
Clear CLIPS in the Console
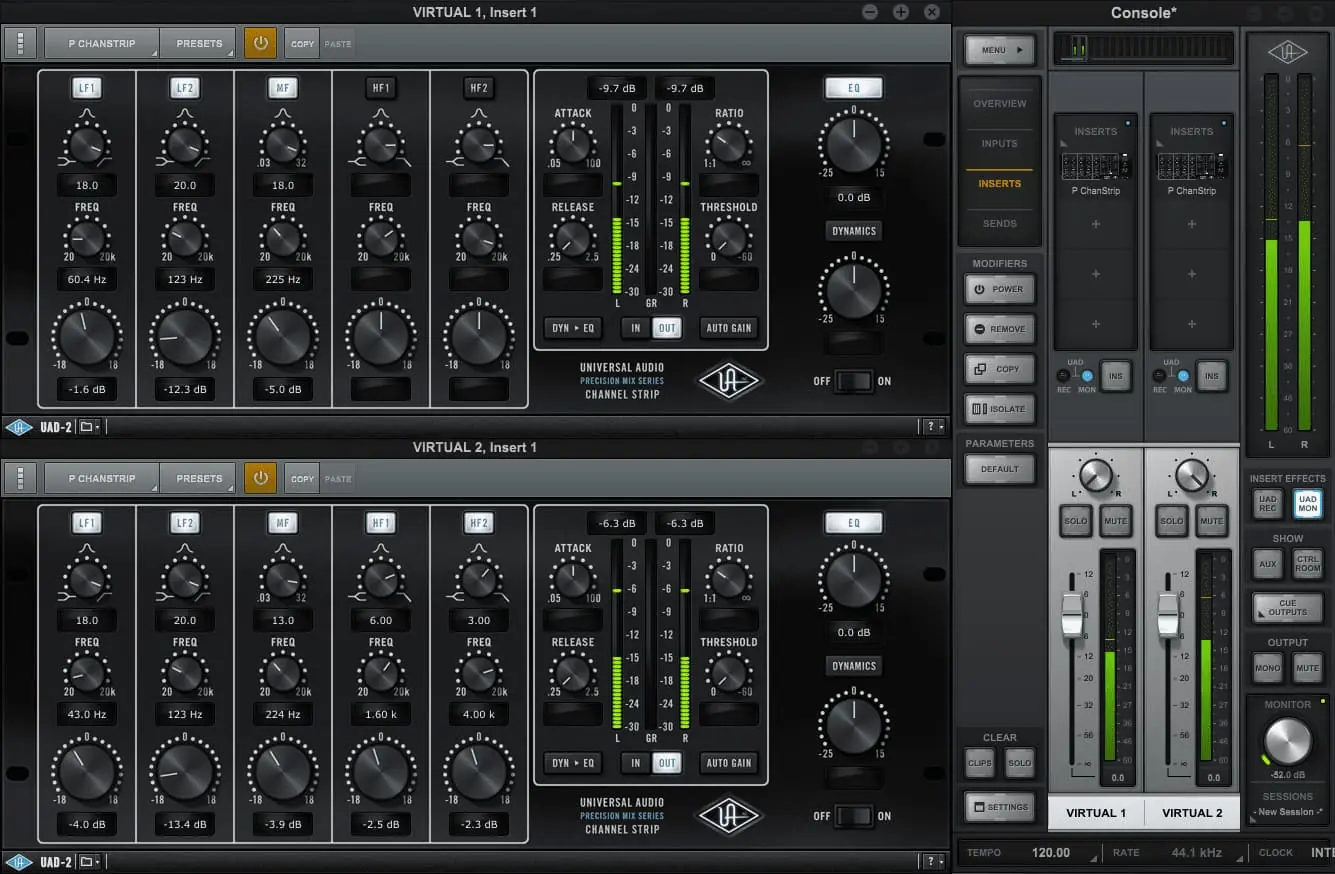pyautogui.click(x=980, y=763)
